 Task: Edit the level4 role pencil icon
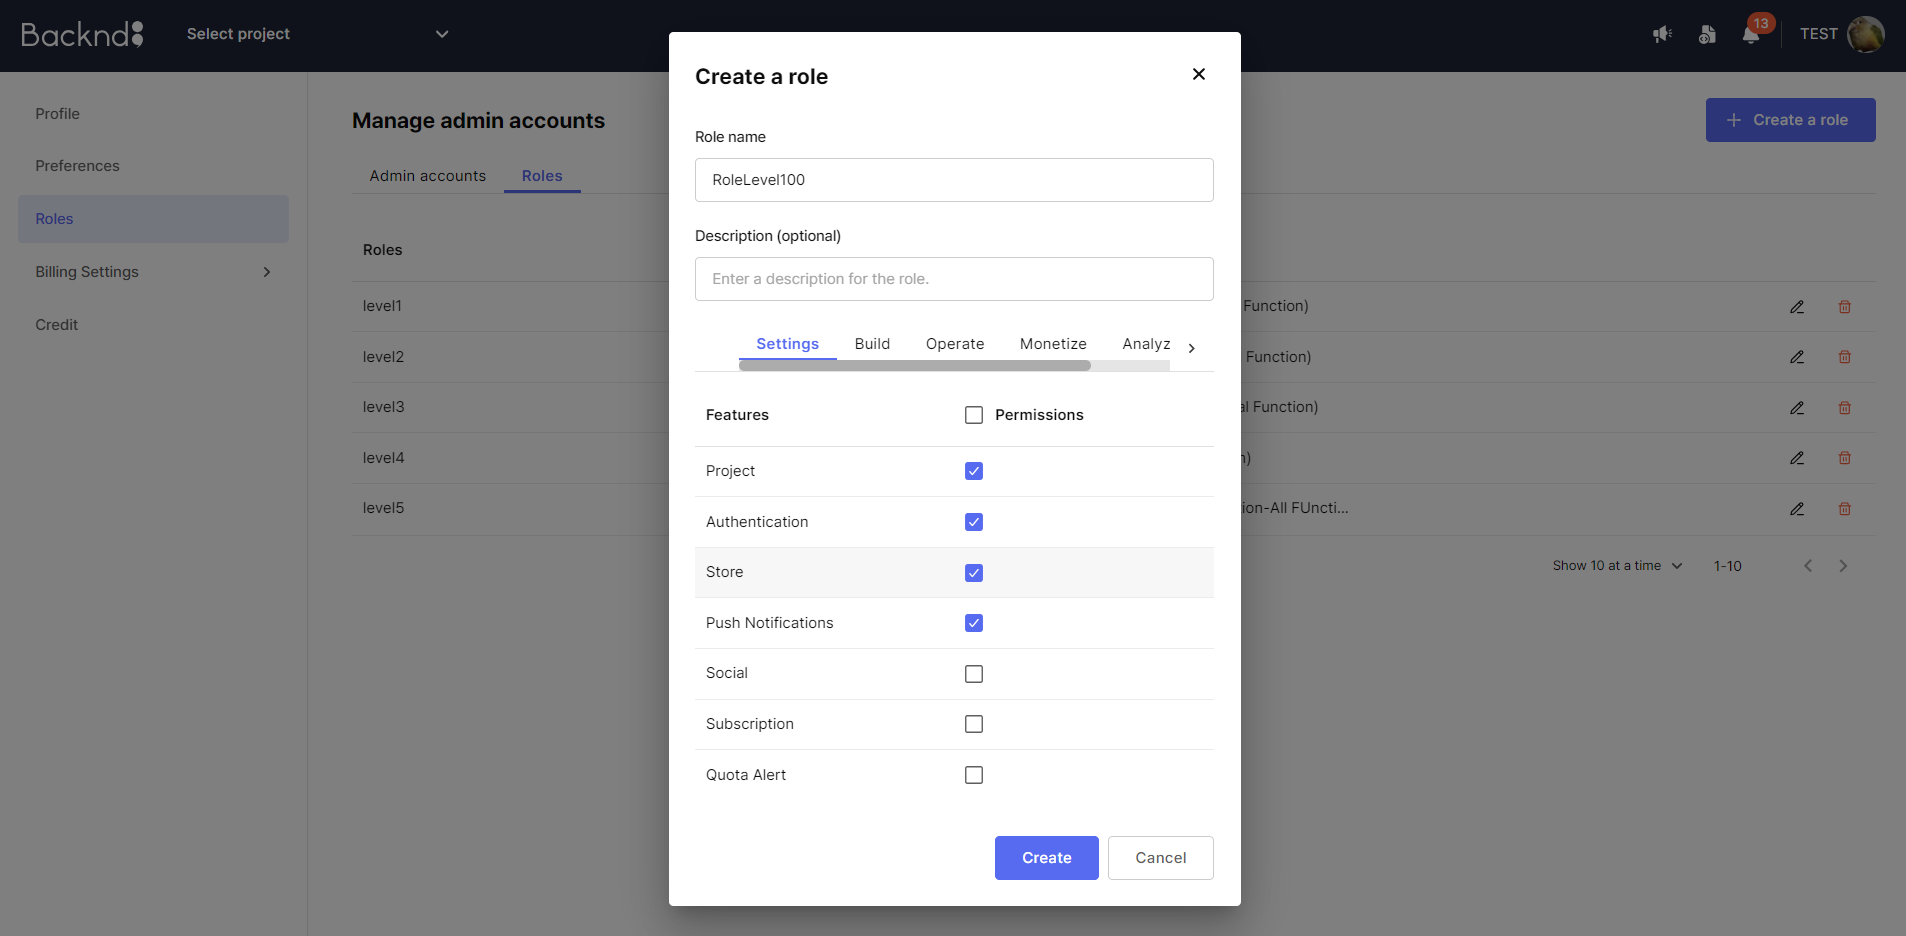[x=1797, y=458]
